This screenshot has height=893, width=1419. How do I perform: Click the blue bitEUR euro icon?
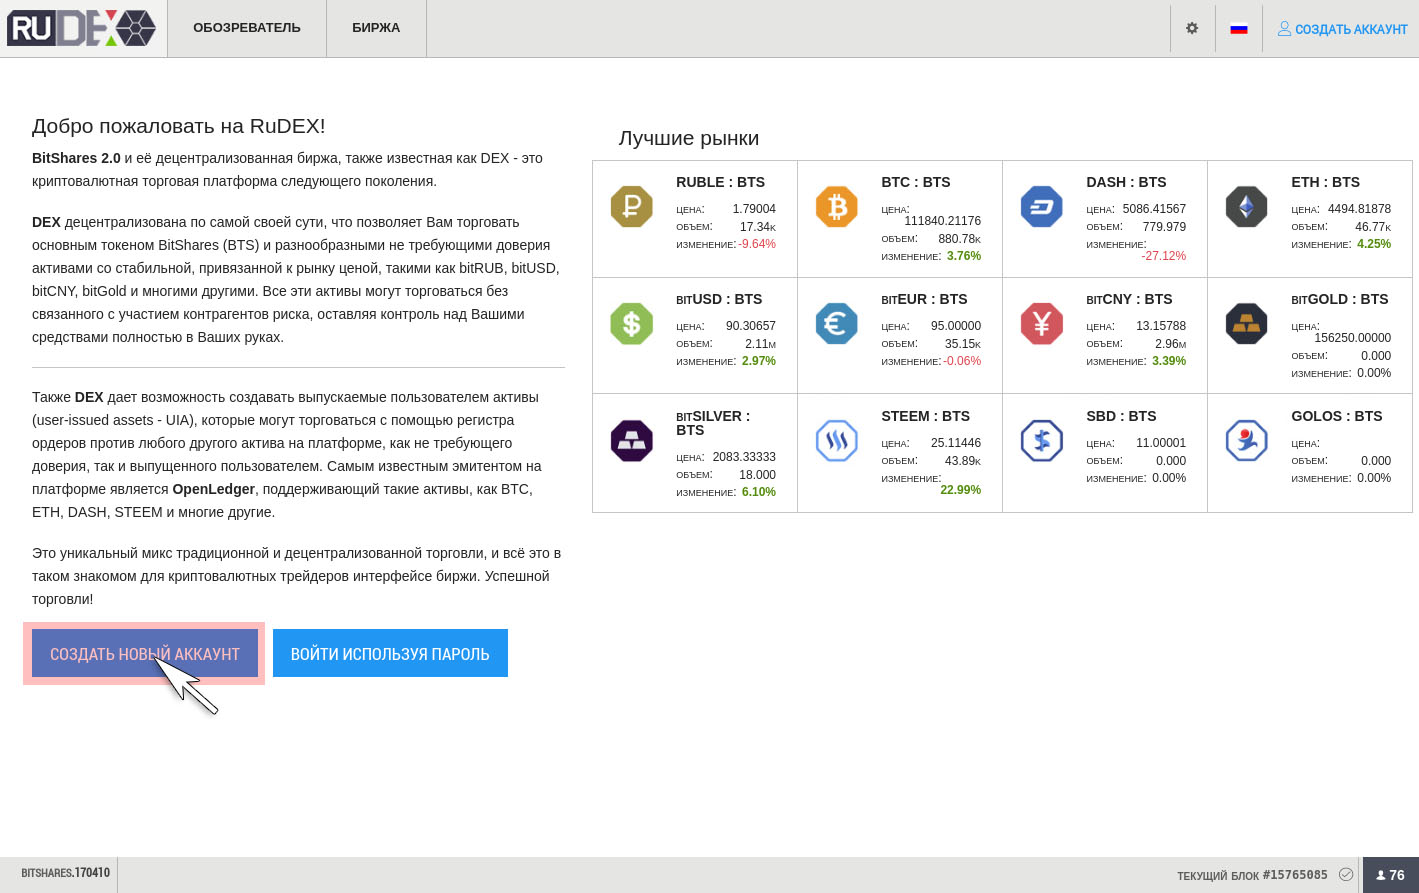pos(836,324)
